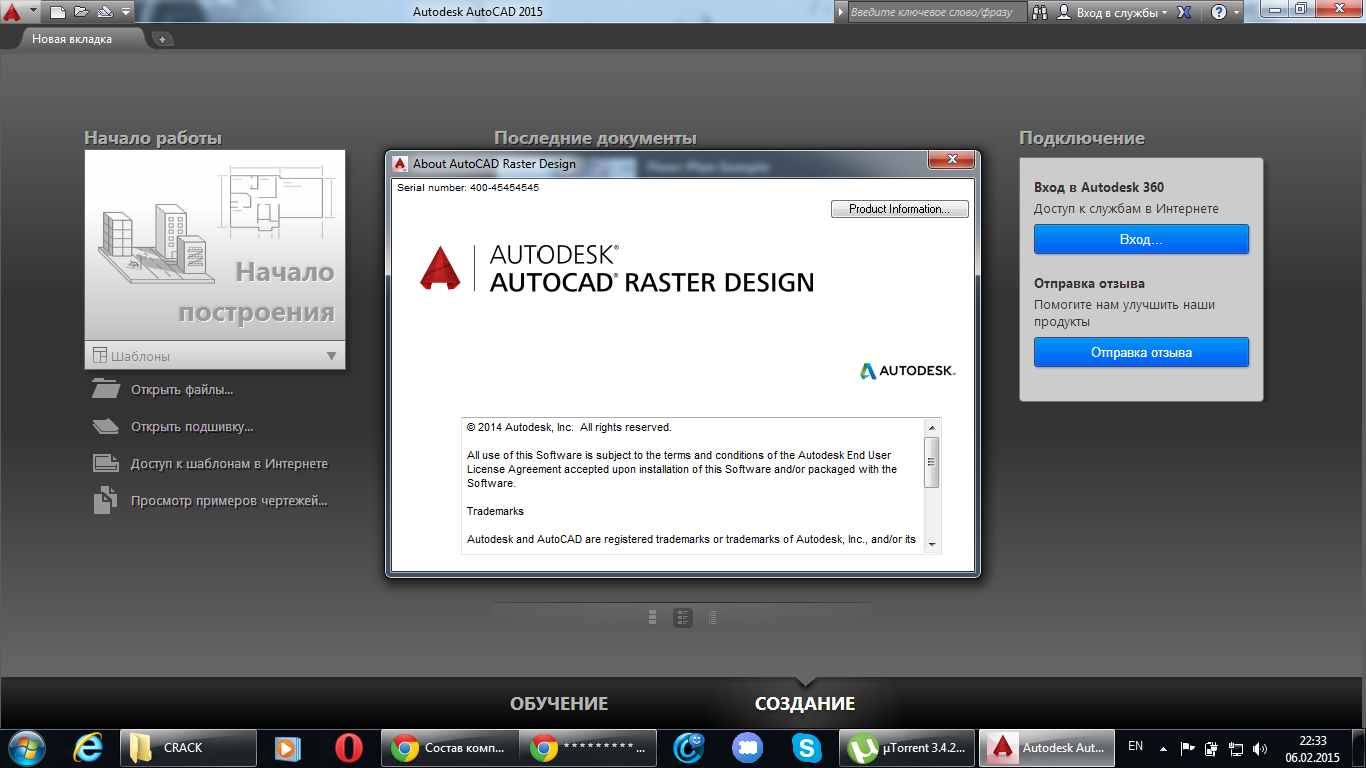The image size is (1366, 768).
Task: Click the Начало построения drawing thumbnail
Action: (215, 246)
